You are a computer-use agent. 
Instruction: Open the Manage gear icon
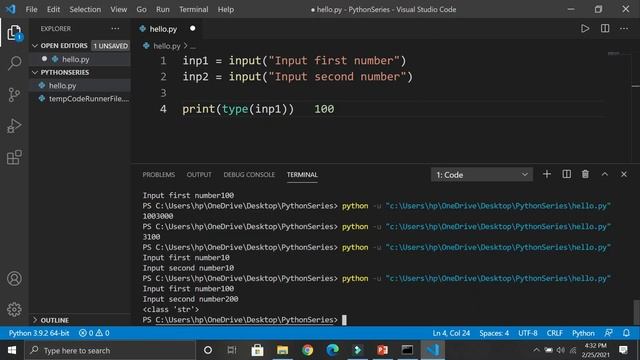14,309
